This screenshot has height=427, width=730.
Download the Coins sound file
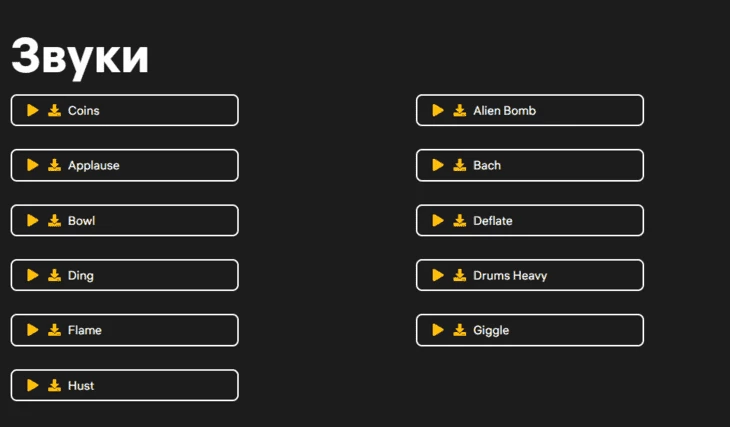click(x=54, y=110)
